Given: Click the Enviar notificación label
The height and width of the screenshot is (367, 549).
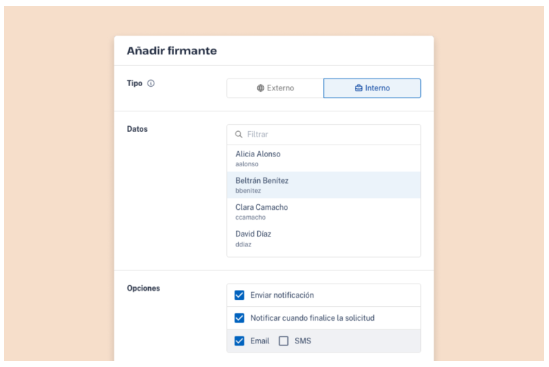Looking at the screenshot, I should (282, 295).
